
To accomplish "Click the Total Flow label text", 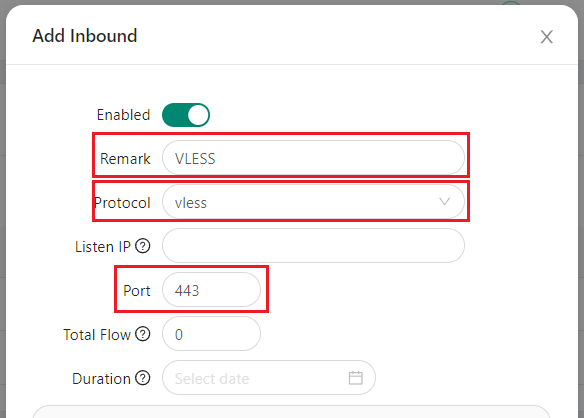I will [97, 335].
